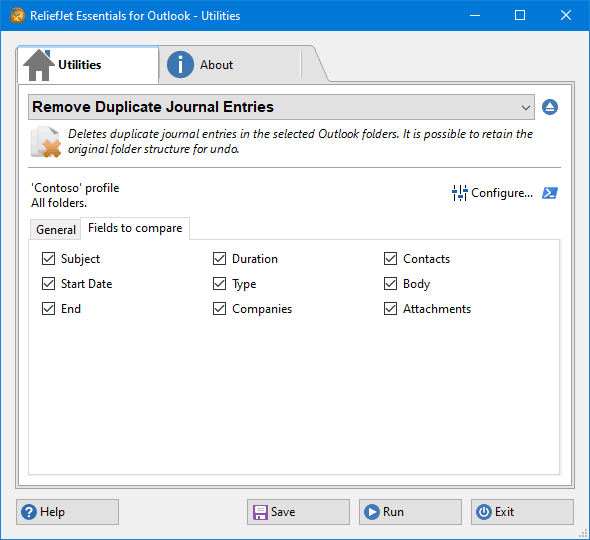Screen dimensions: 590x540
Task: Click the eject-style icon beside utility dropdown
Action: pyautogui.click(x=550, y=107)
